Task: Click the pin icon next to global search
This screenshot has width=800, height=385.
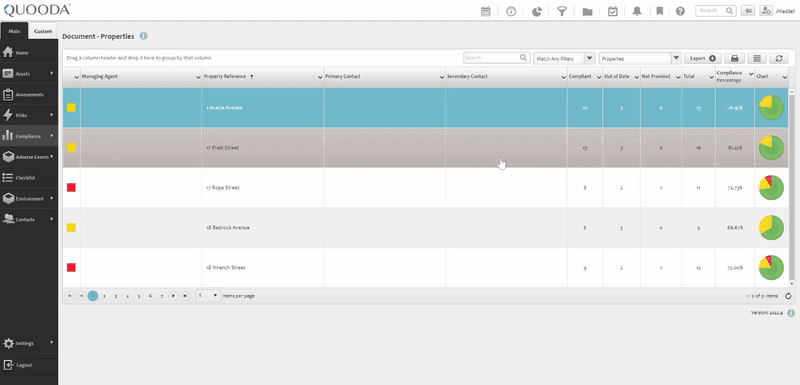Action: pos(748,11)
